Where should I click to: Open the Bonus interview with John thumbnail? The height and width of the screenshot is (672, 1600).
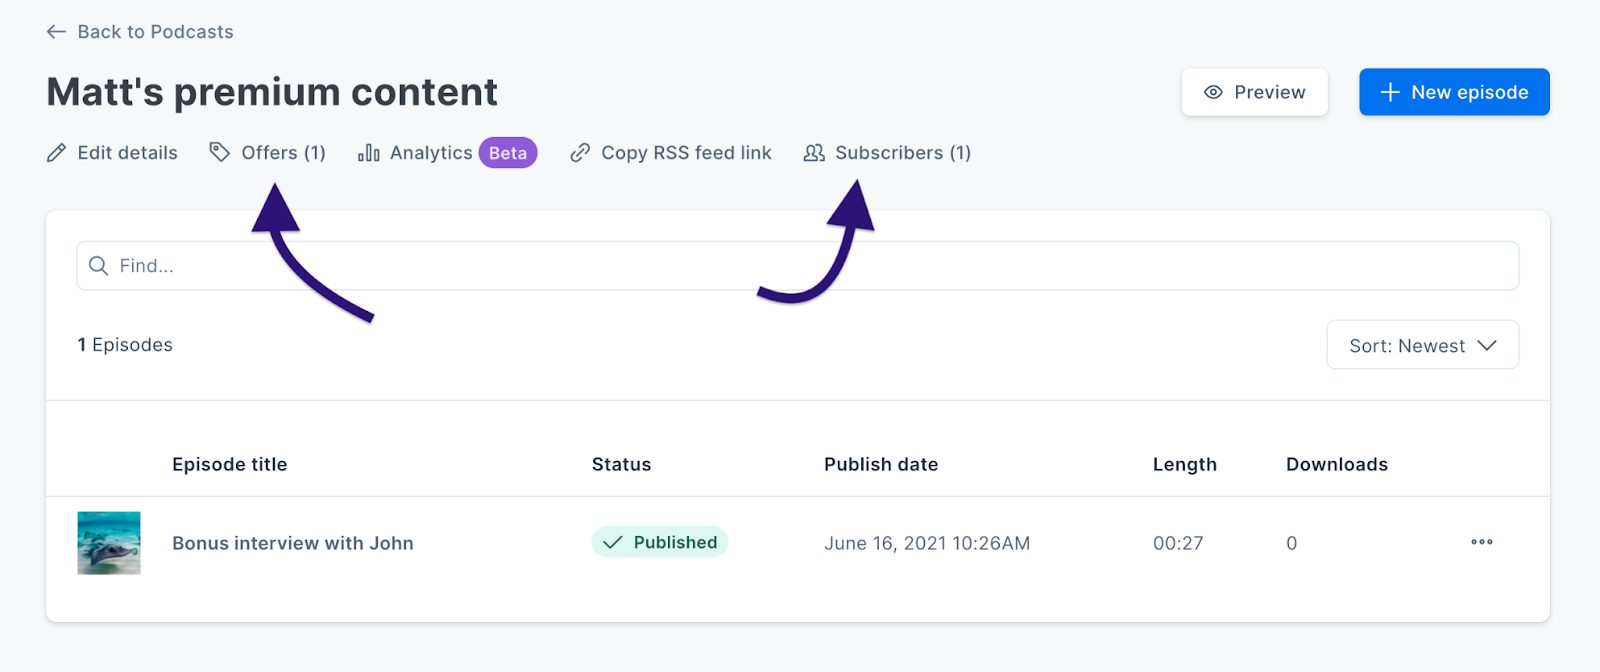point(109,543)
